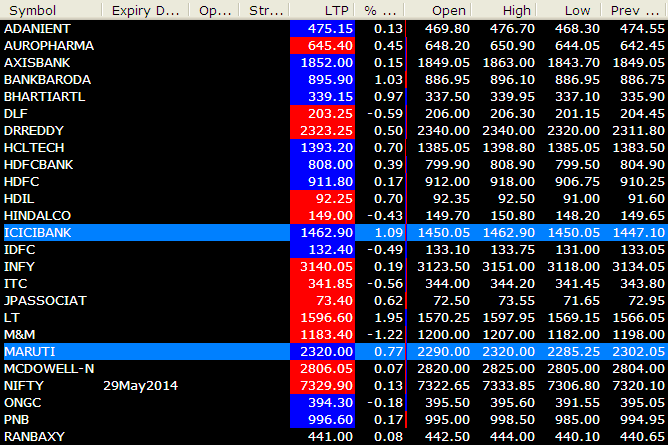Click NIFTY LTP 7329.90 cell

tap(322, 386)
